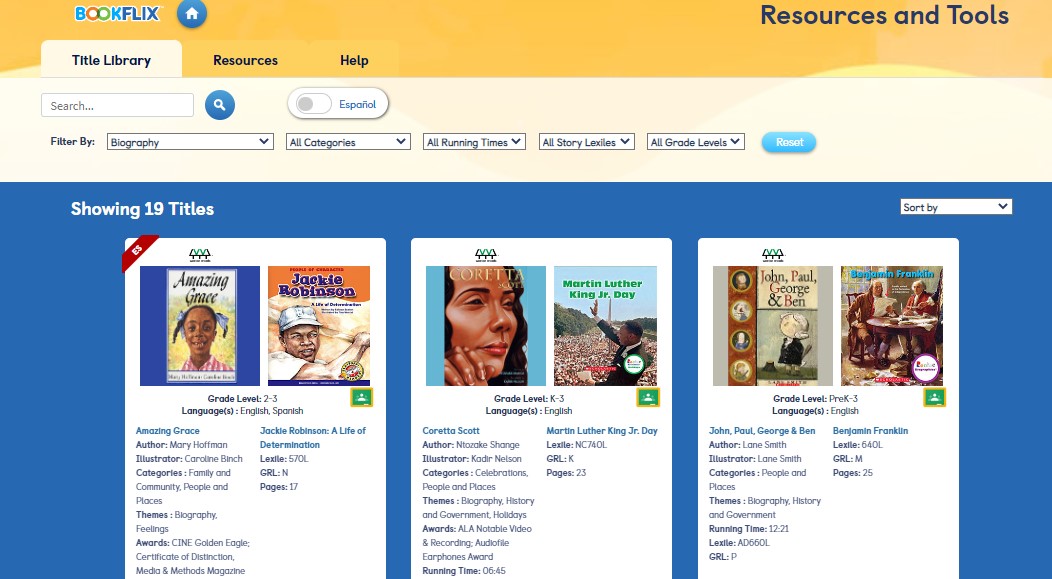Image resolution: width=1052 pixels, height=579 pixels.
Task: Open the Coretta Scott title link
Action: click(451, 431)
